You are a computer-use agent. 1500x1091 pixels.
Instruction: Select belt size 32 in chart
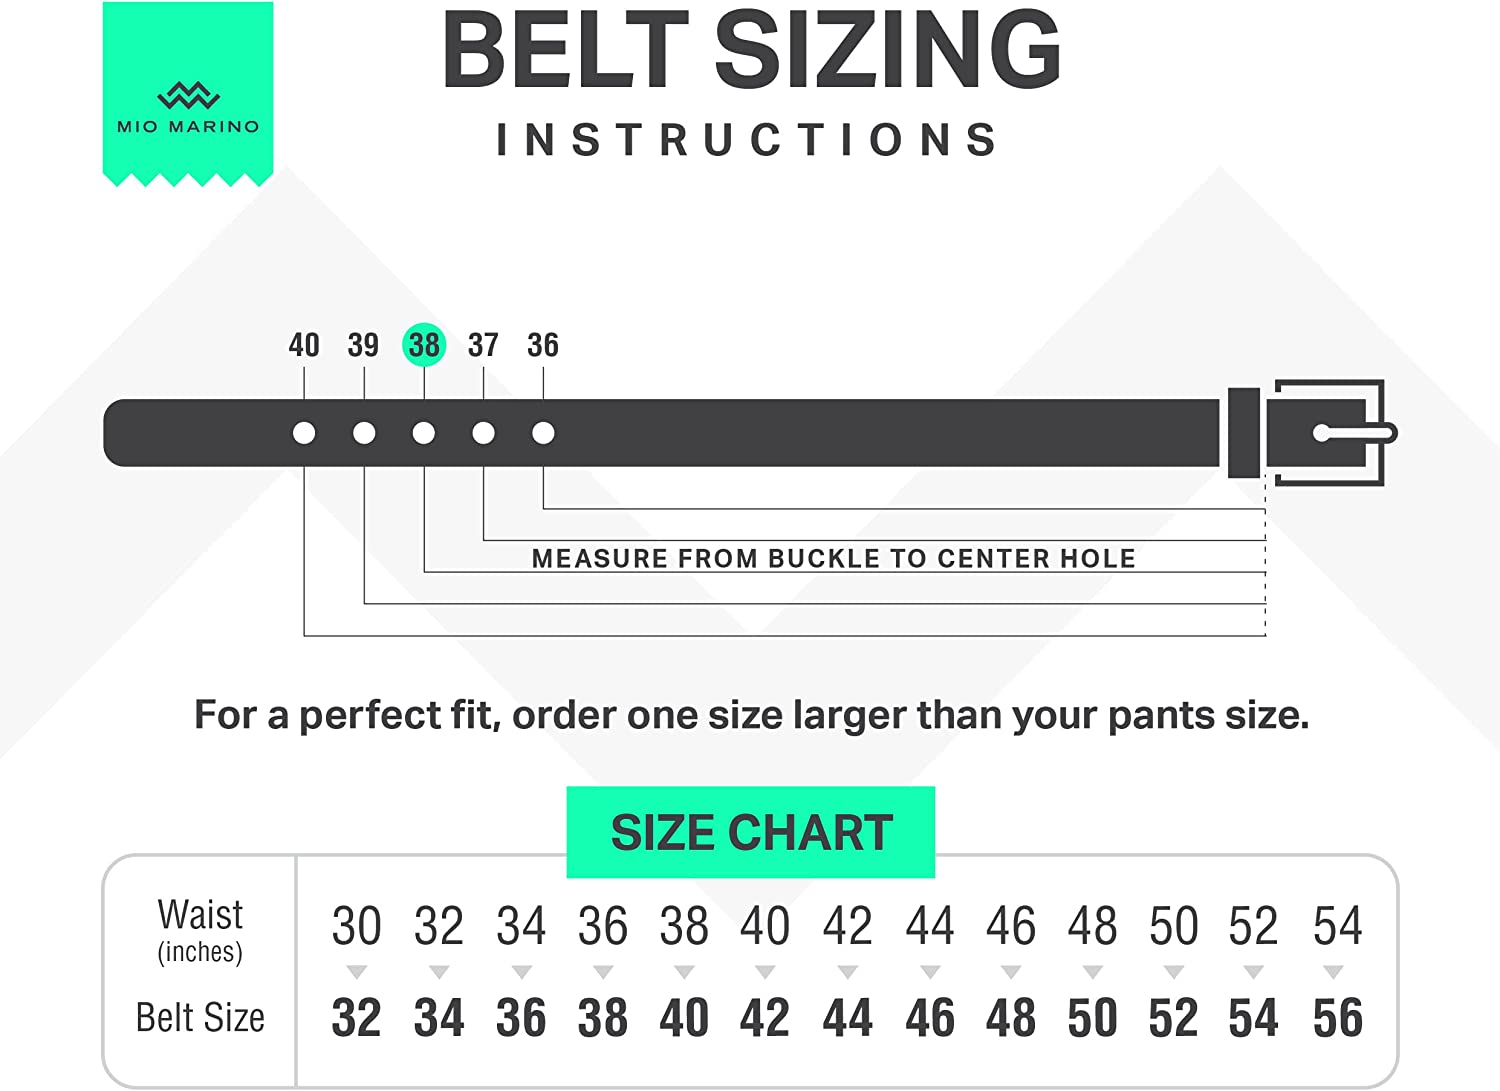click(356, 1018)
